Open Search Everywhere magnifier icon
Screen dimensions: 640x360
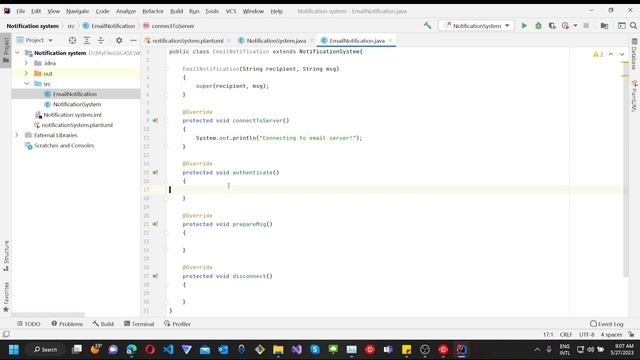pyautogui.click(x=633, y=26)
